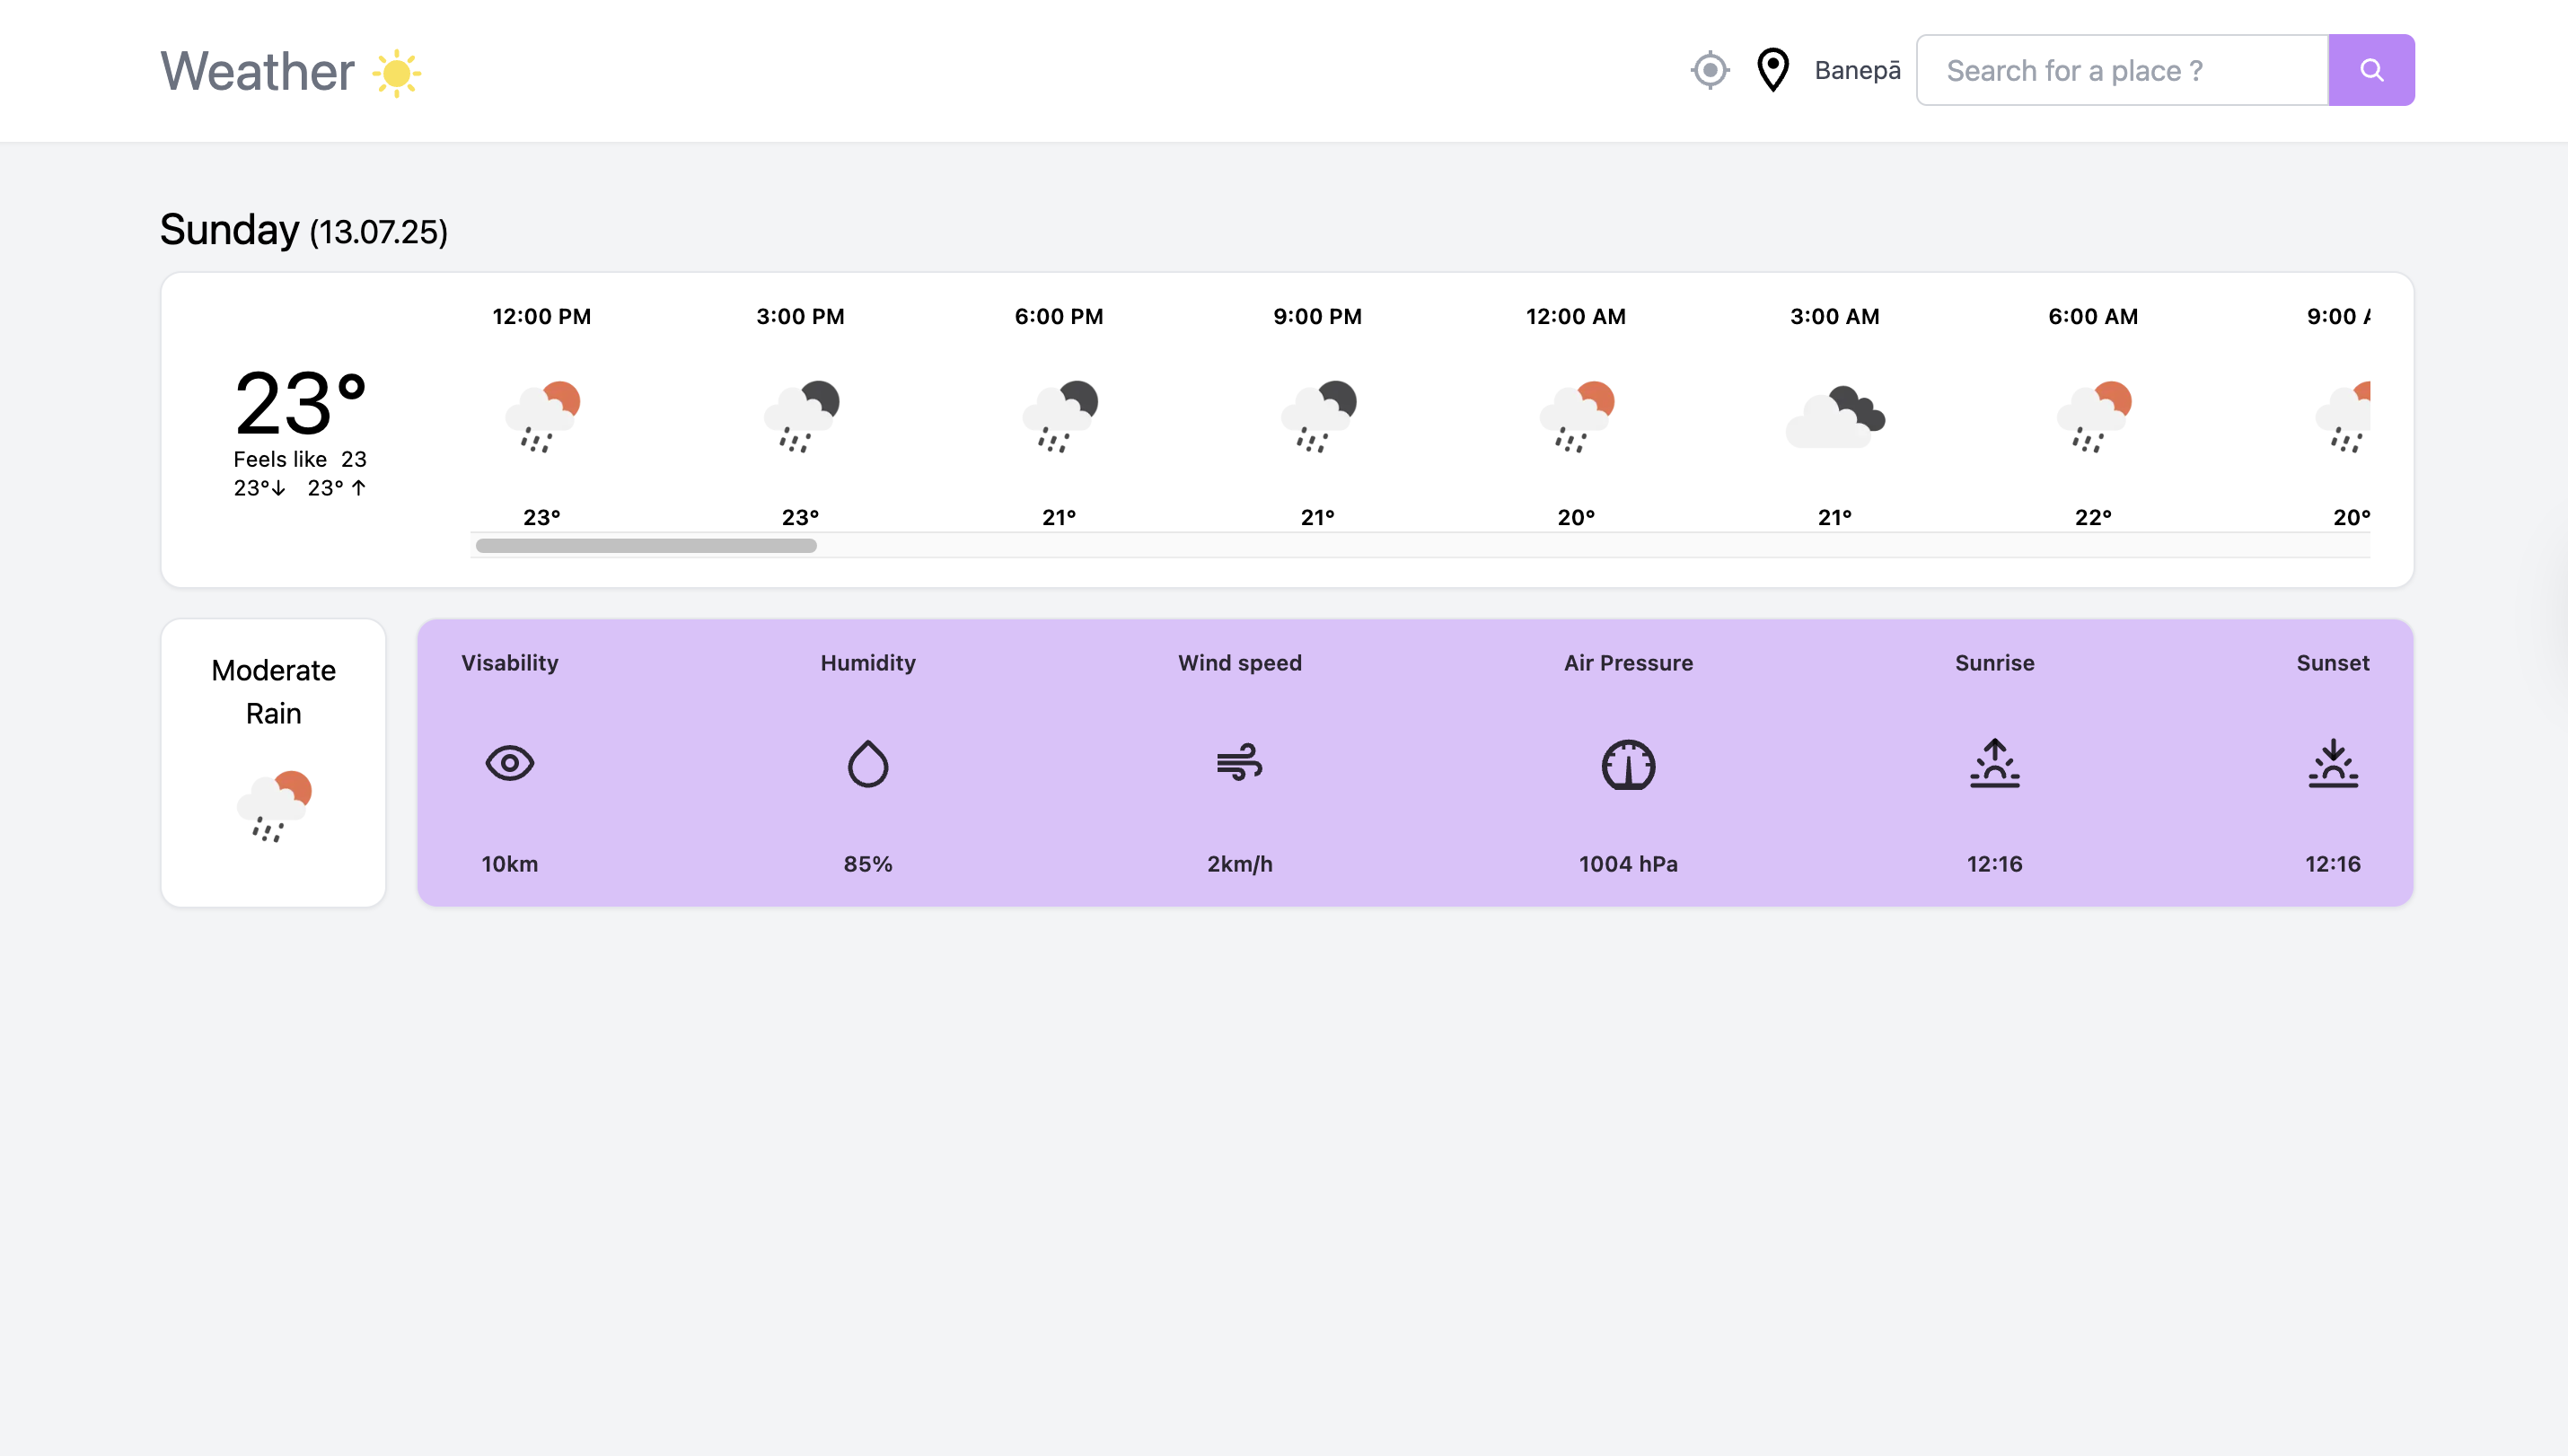Click the Humidity droplet icon
This screenshot has height=1456, width=2568.
[867, 763]
